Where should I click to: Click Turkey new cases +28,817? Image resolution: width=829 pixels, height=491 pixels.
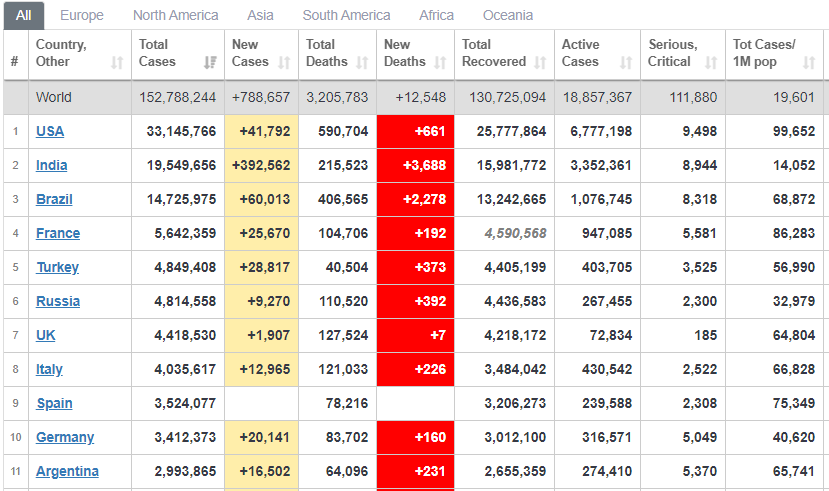(265, 267)
